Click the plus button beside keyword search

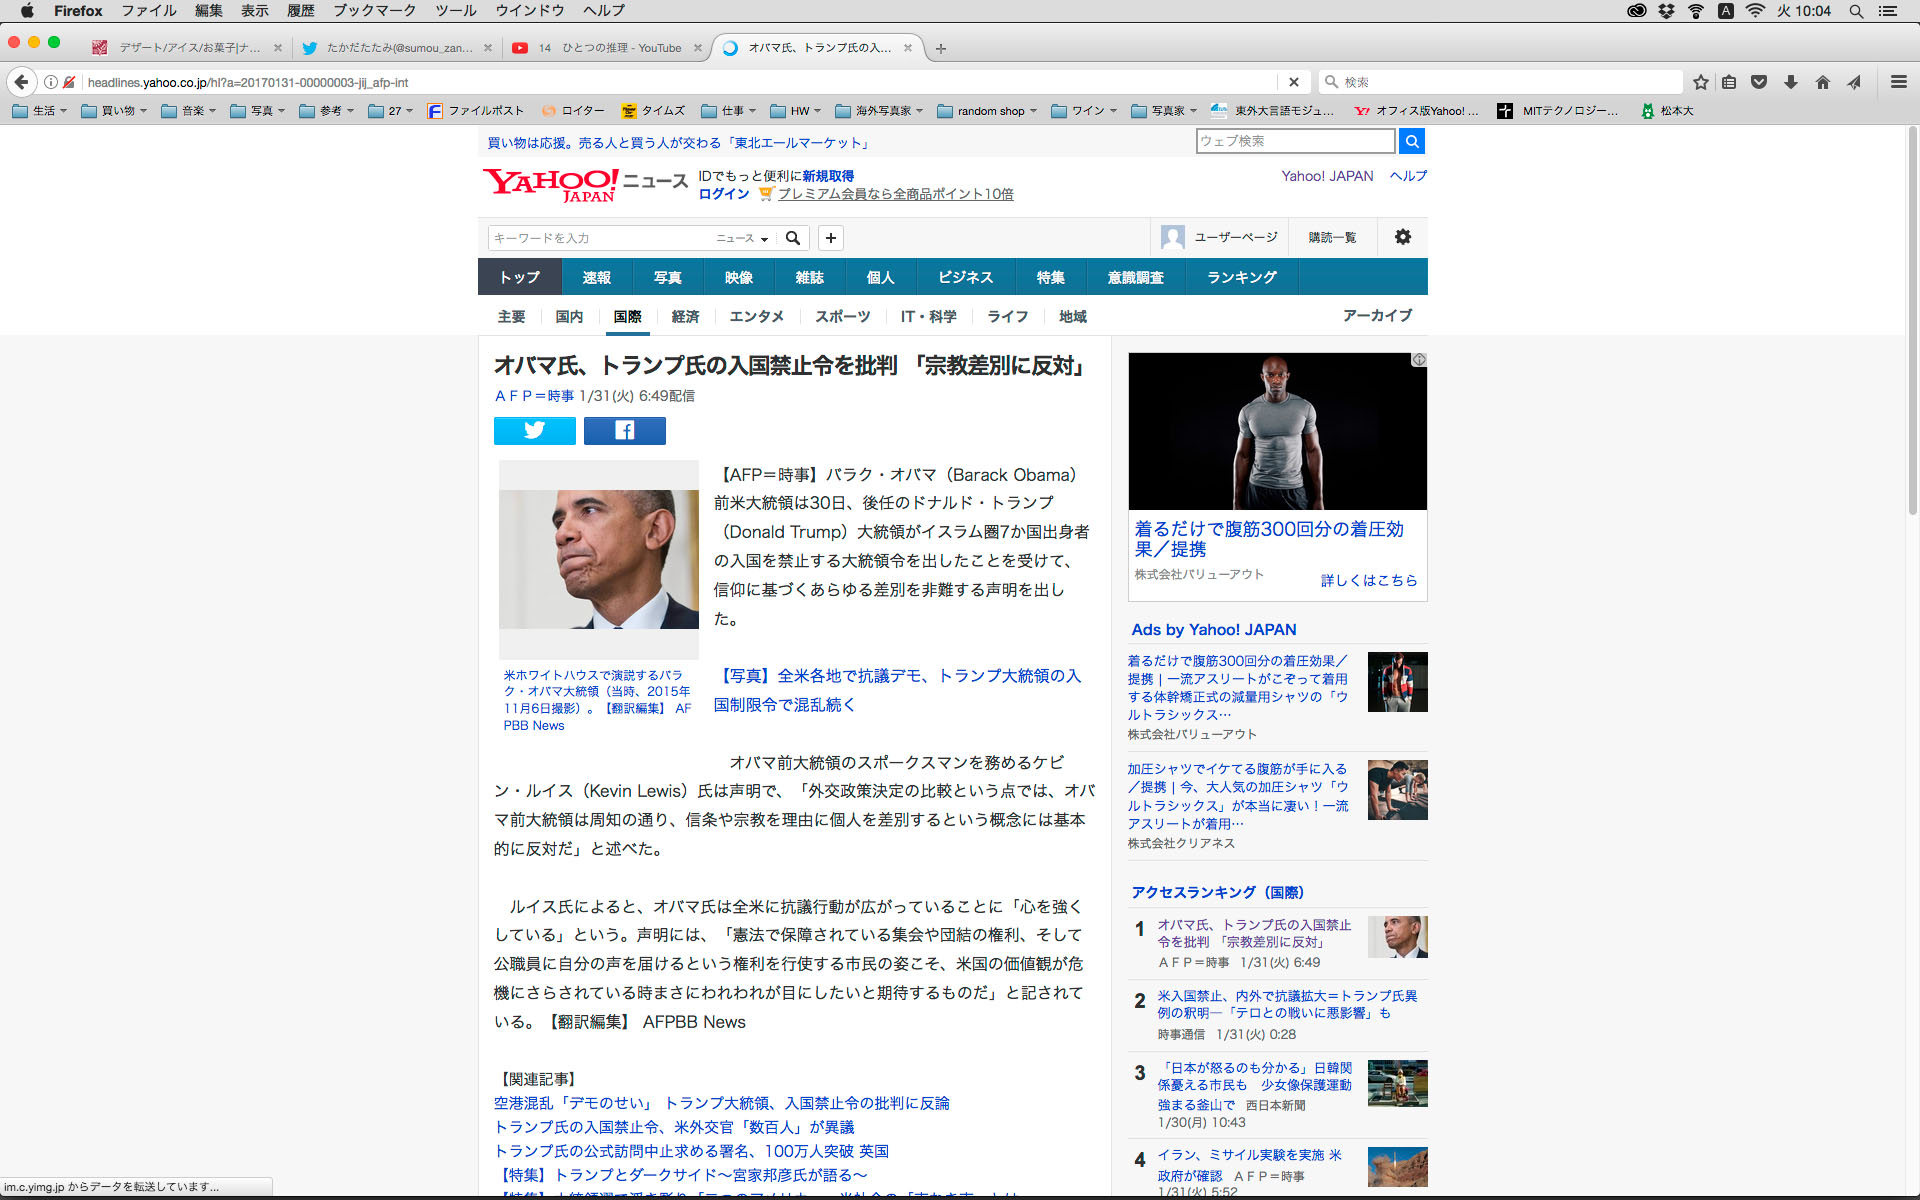tap(830, 238)
